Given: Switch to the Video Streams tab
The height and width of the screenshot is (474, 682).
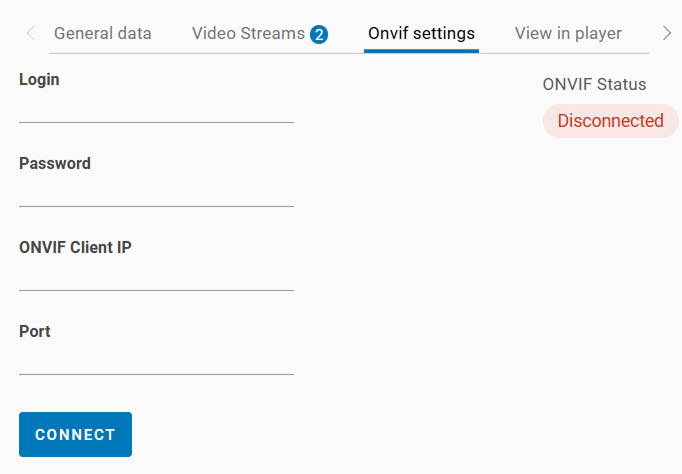Looking at the screenshot, I should pos(249,34).
